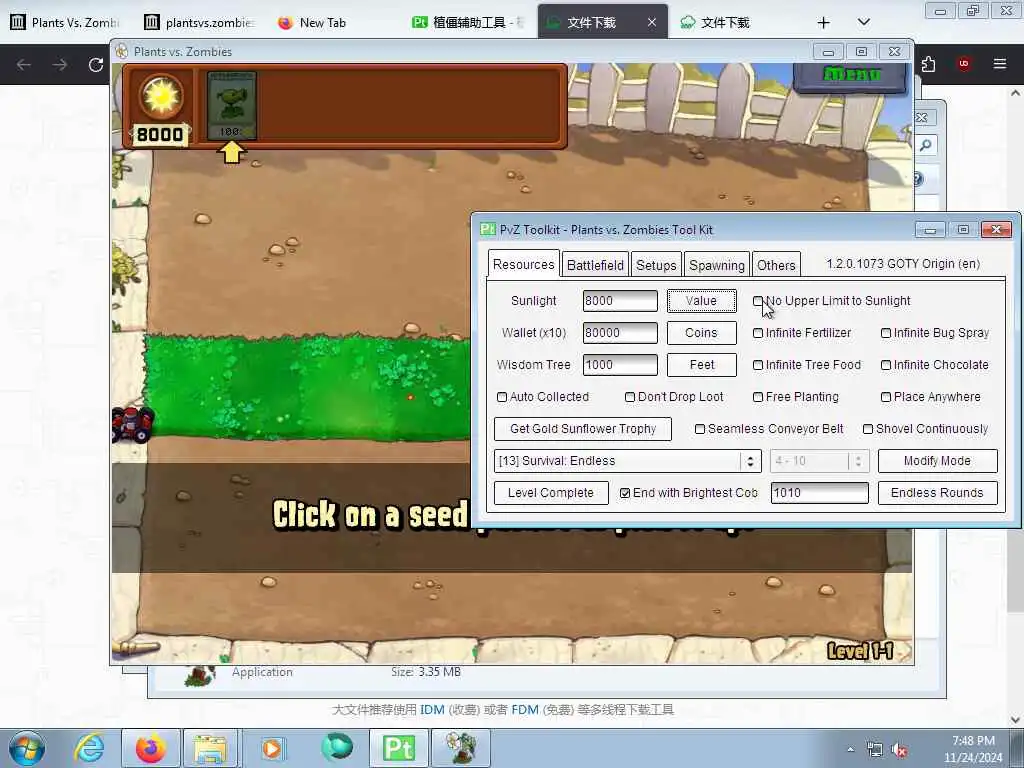Screen dimensions: 1024x768
Task: Click the PvZ Toolkit Pt taskbar icon
Action: 398,748
